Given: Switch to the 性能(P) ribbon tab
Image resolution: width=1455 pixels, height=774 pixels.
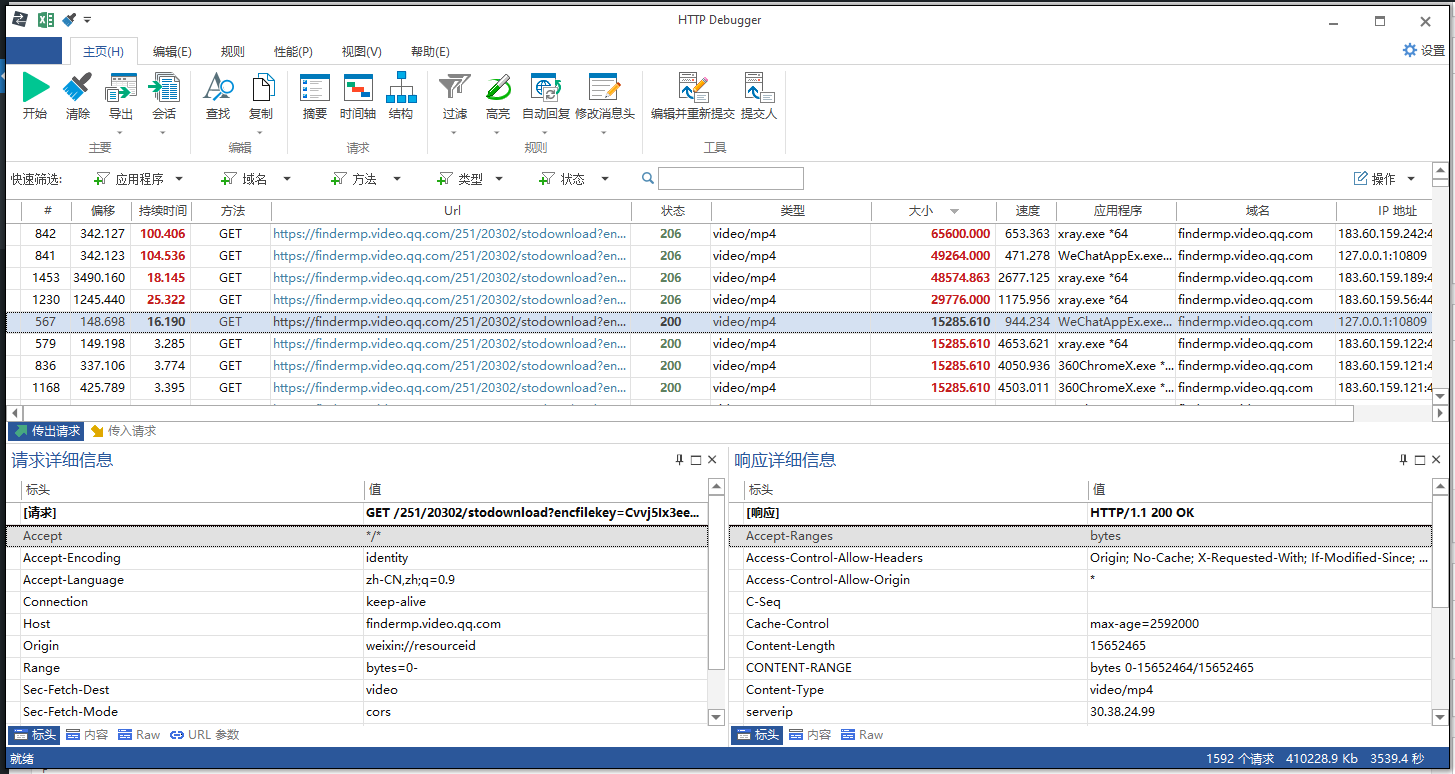Looking at the screenshot, I should pos(294,52).
